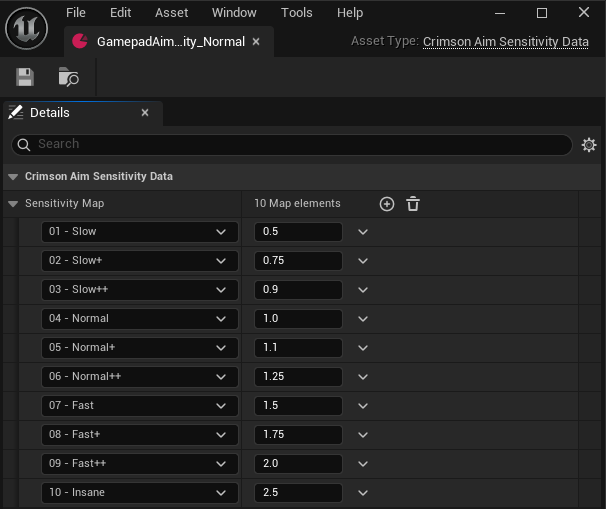This screenshot has height=509, width=606.
Task: Minimize the asset editor window
Action: click(500, 13)
